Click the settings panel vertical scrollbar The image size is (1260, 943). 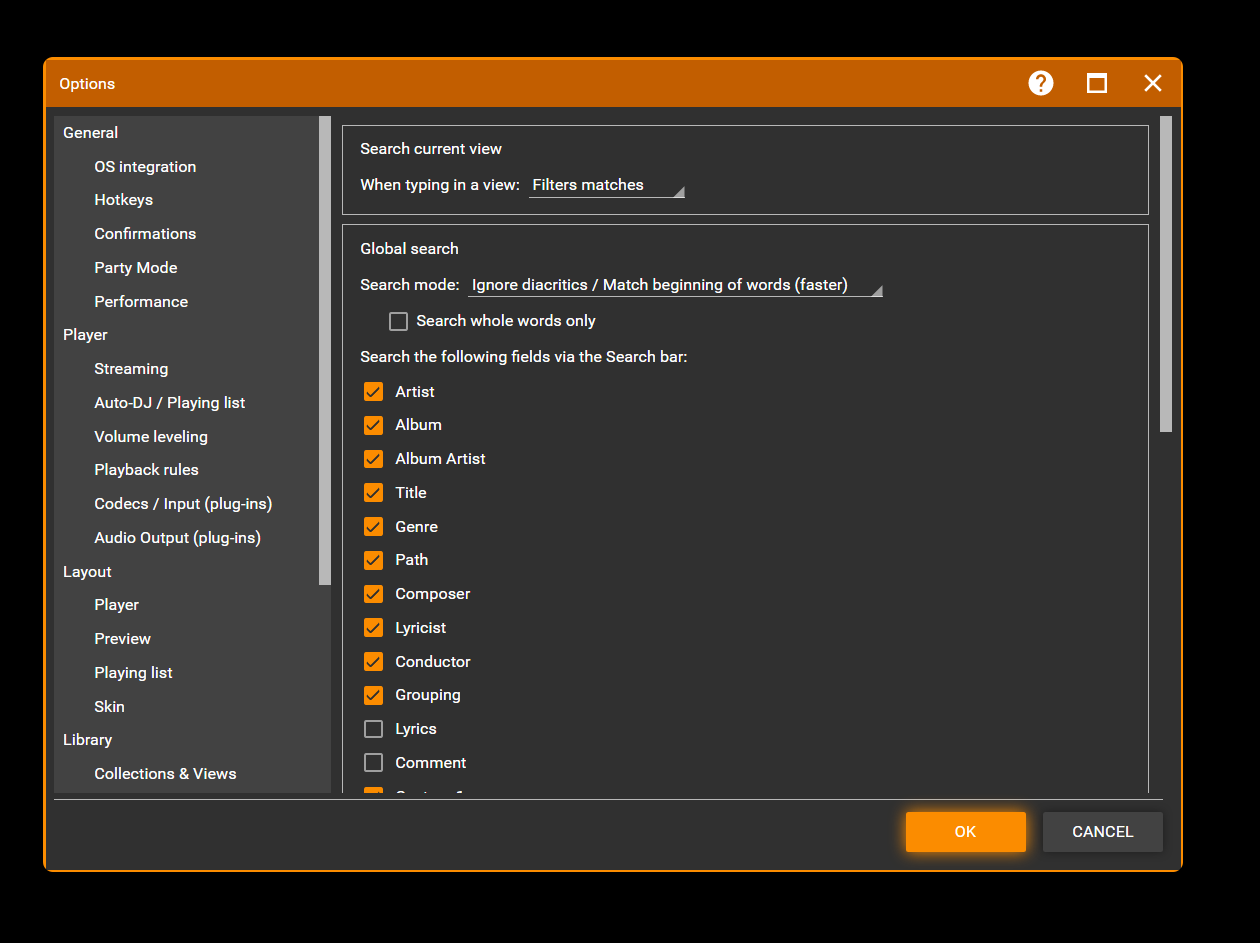coord(1165,274)
